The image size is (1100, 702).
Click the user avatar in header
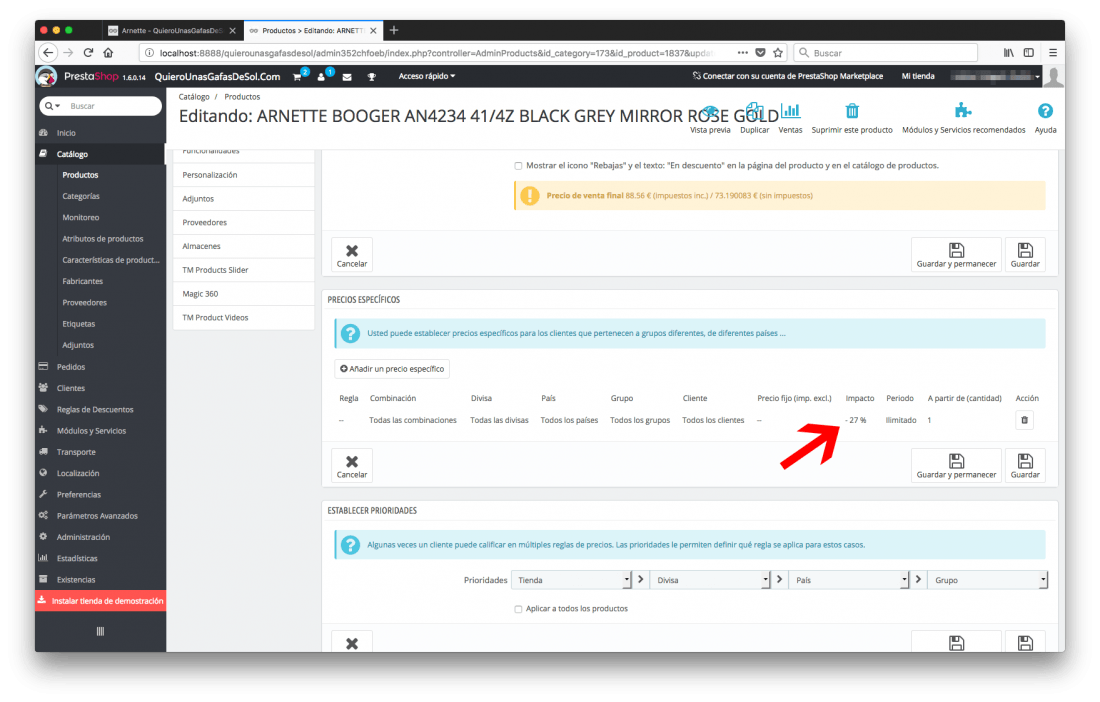1053,76
